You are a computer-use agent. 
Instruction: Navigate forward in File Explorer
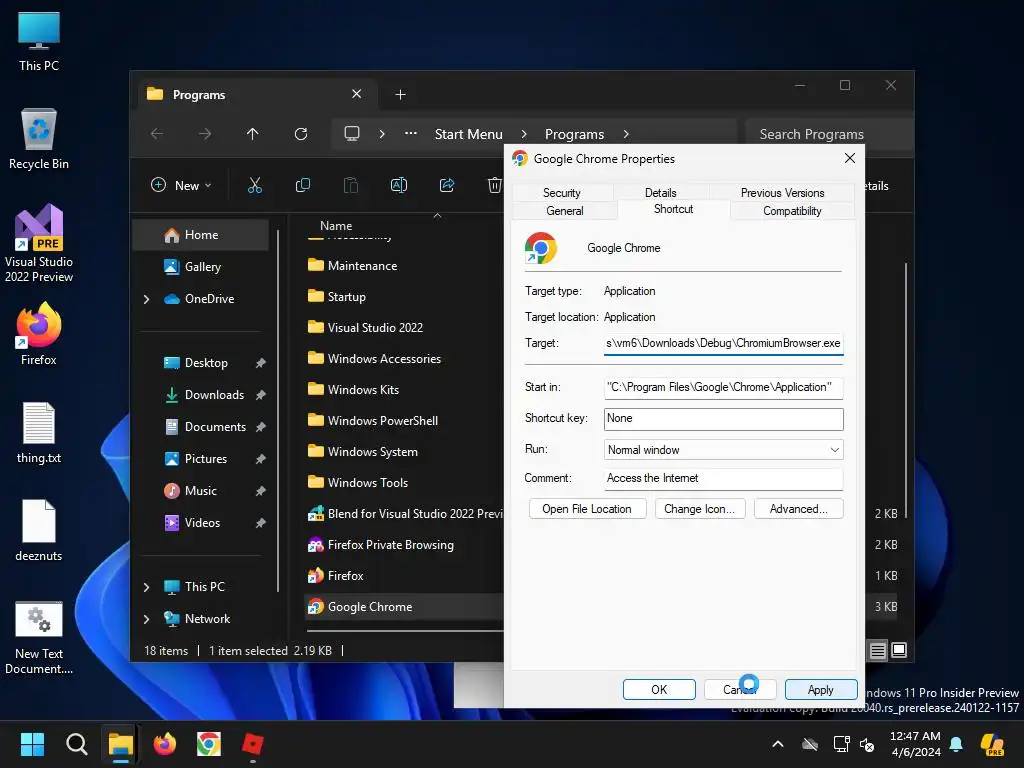205,134
